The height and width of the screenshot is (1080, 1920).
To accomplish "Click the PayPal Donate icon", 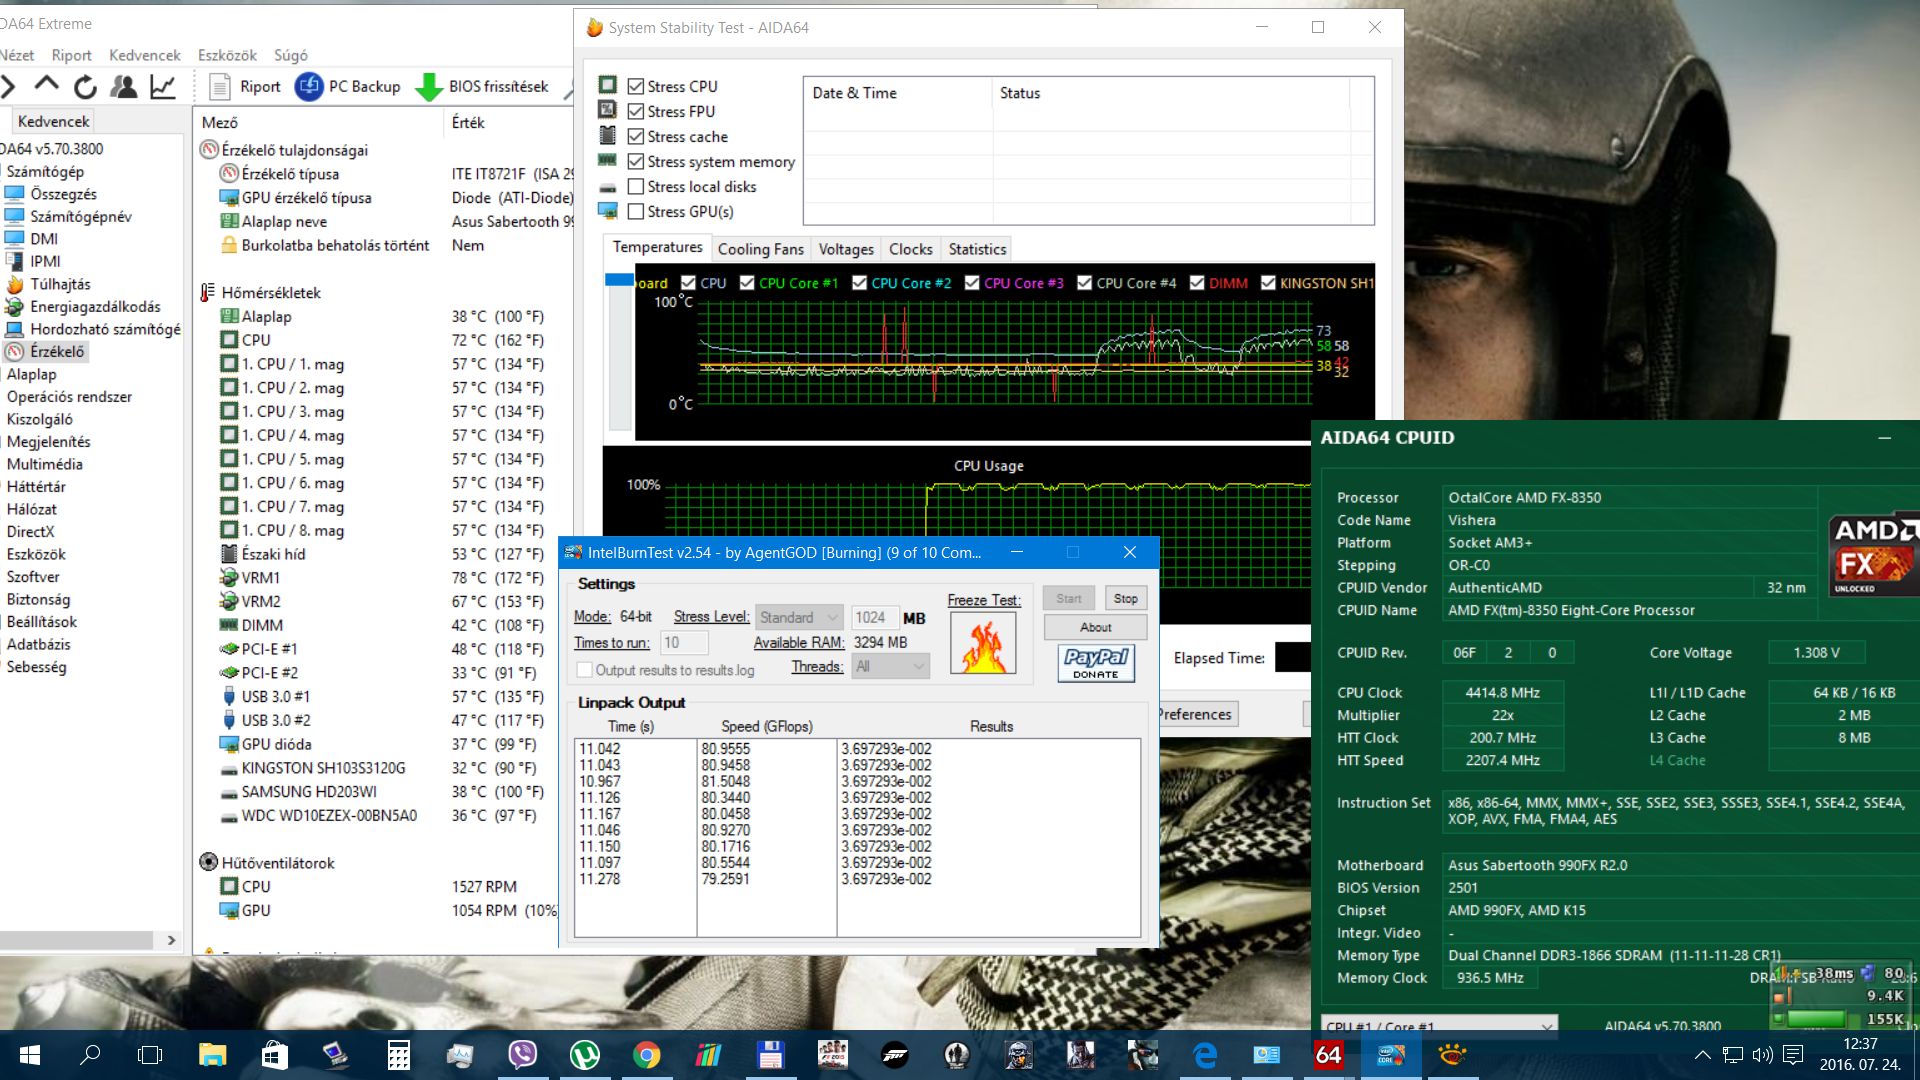I will 1096,663.
